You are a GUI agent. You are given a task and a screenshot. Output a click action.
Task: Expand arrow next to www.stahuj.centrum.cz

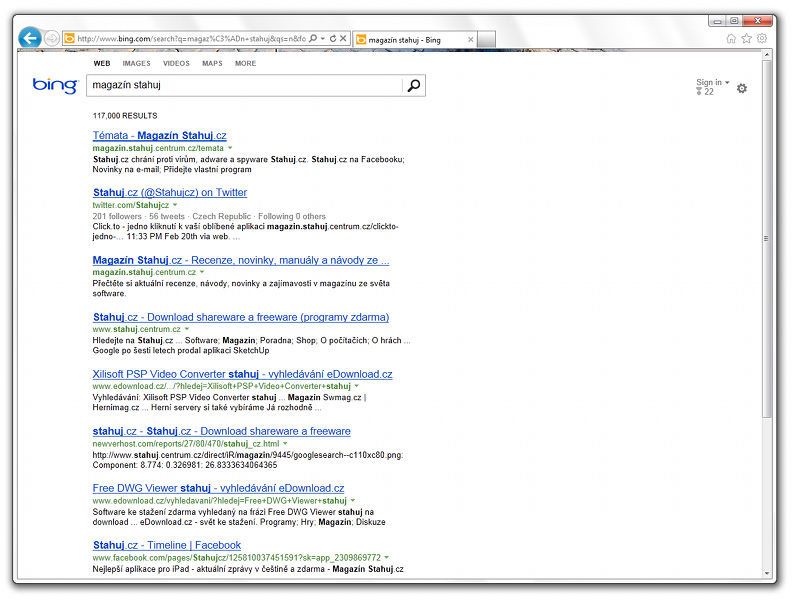click(x=187, y=329)
